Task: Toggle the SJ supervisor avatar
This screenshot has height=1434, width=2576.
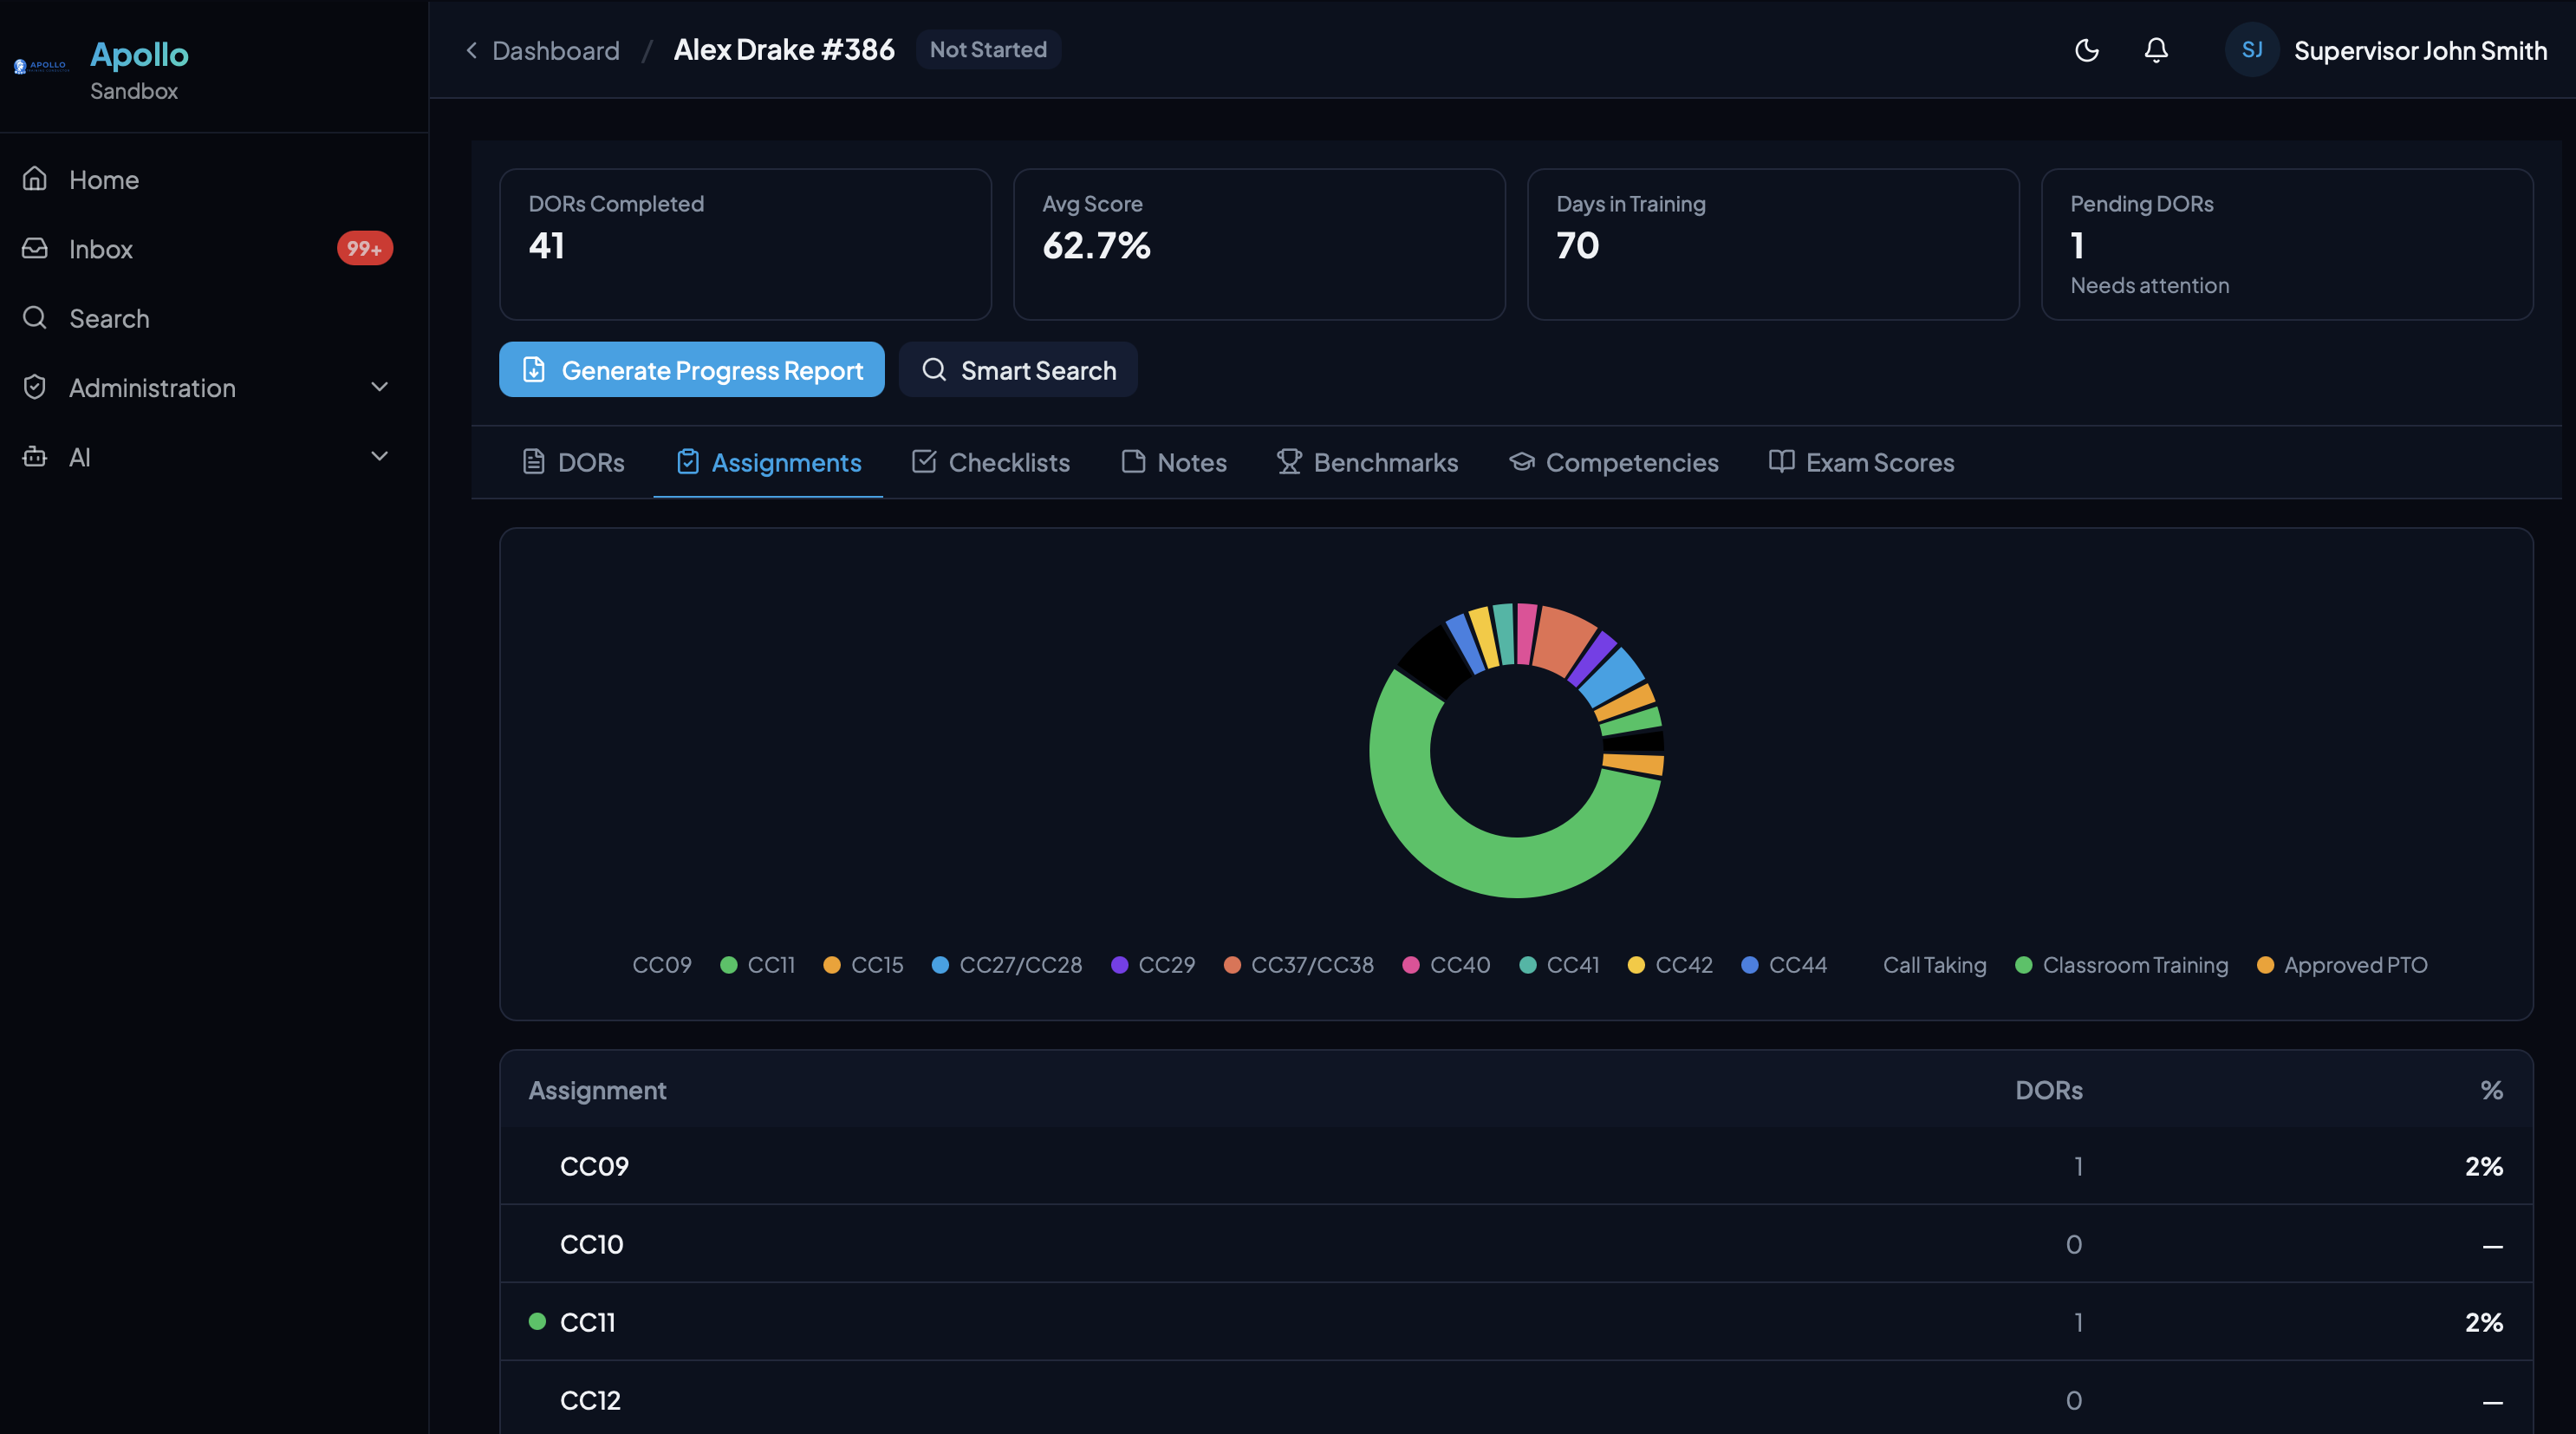Action: pos(2251,49)
